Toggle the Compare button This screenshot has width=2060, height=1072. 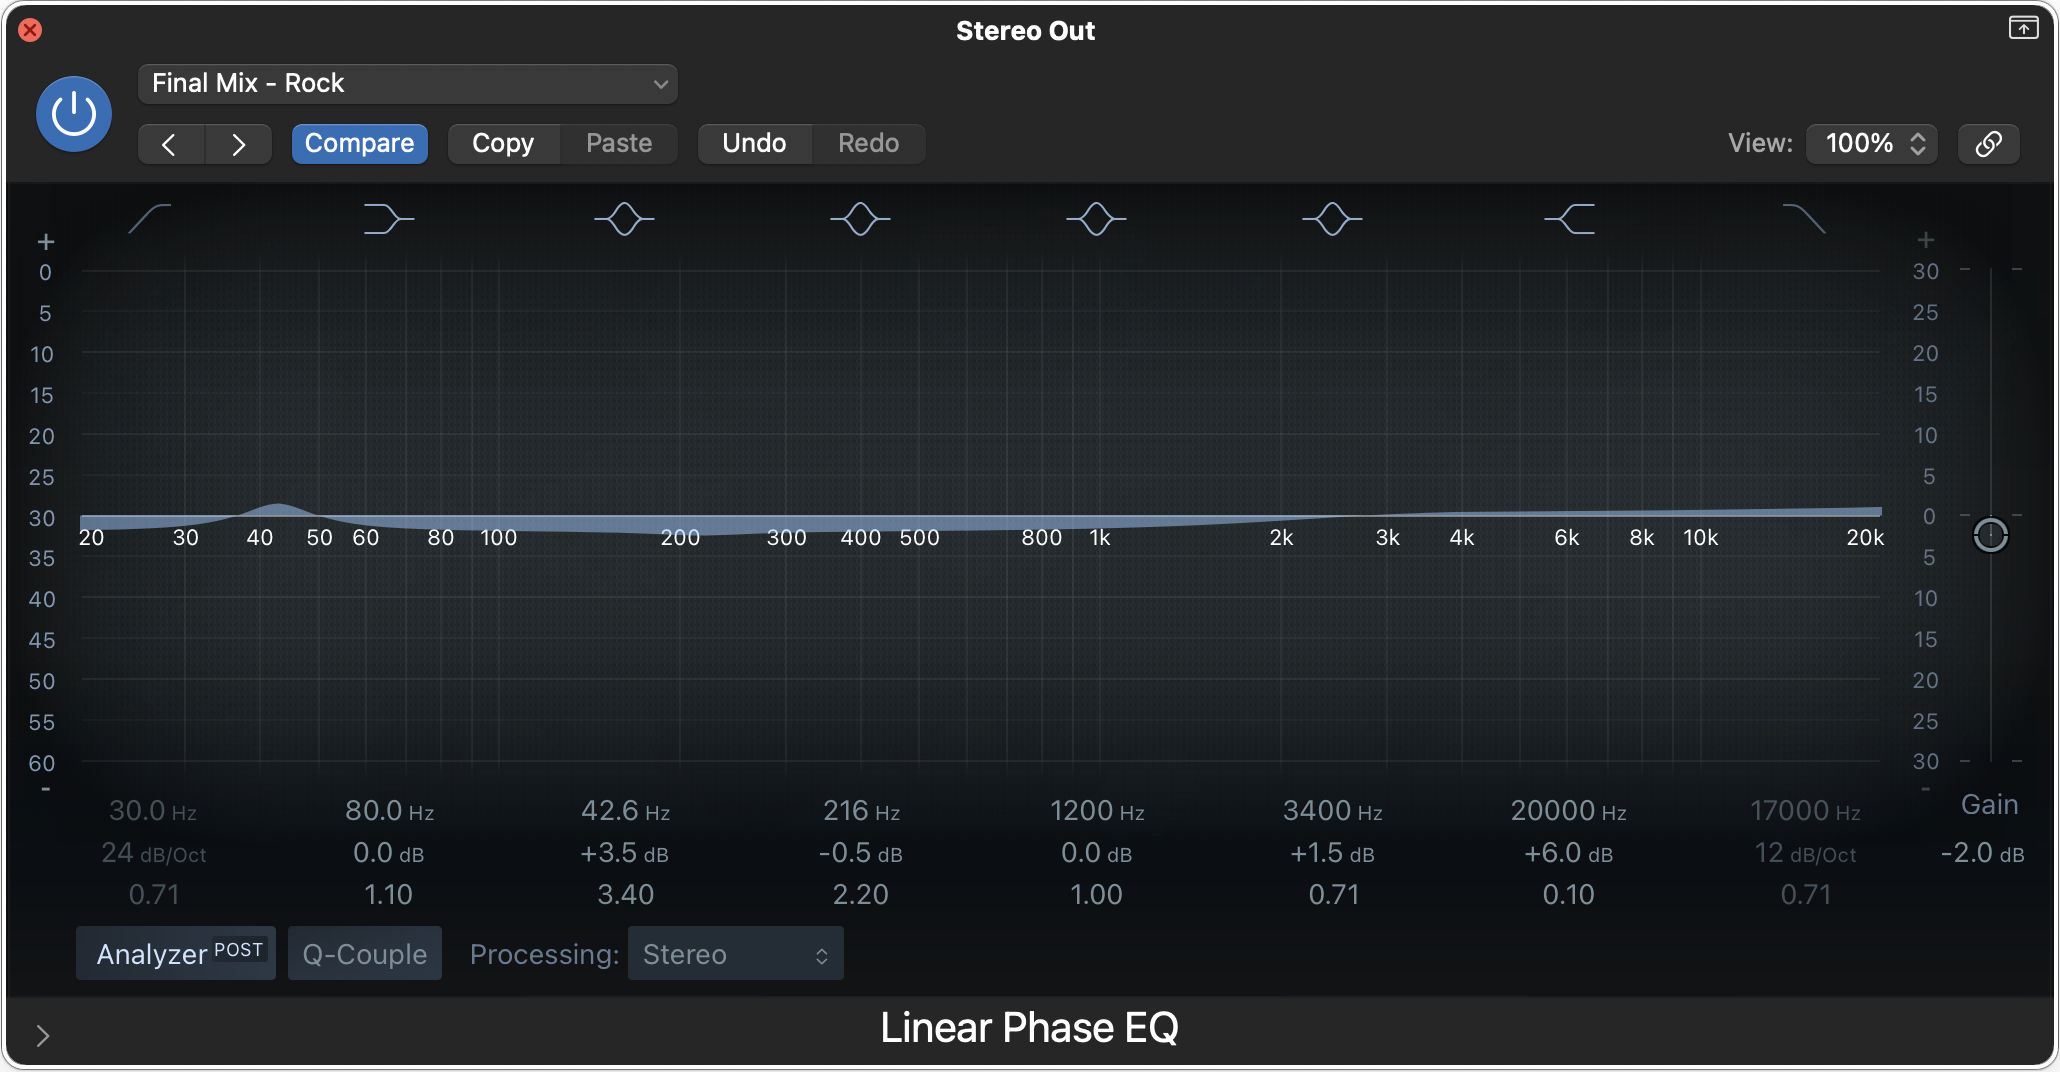(x=359, y=144)
